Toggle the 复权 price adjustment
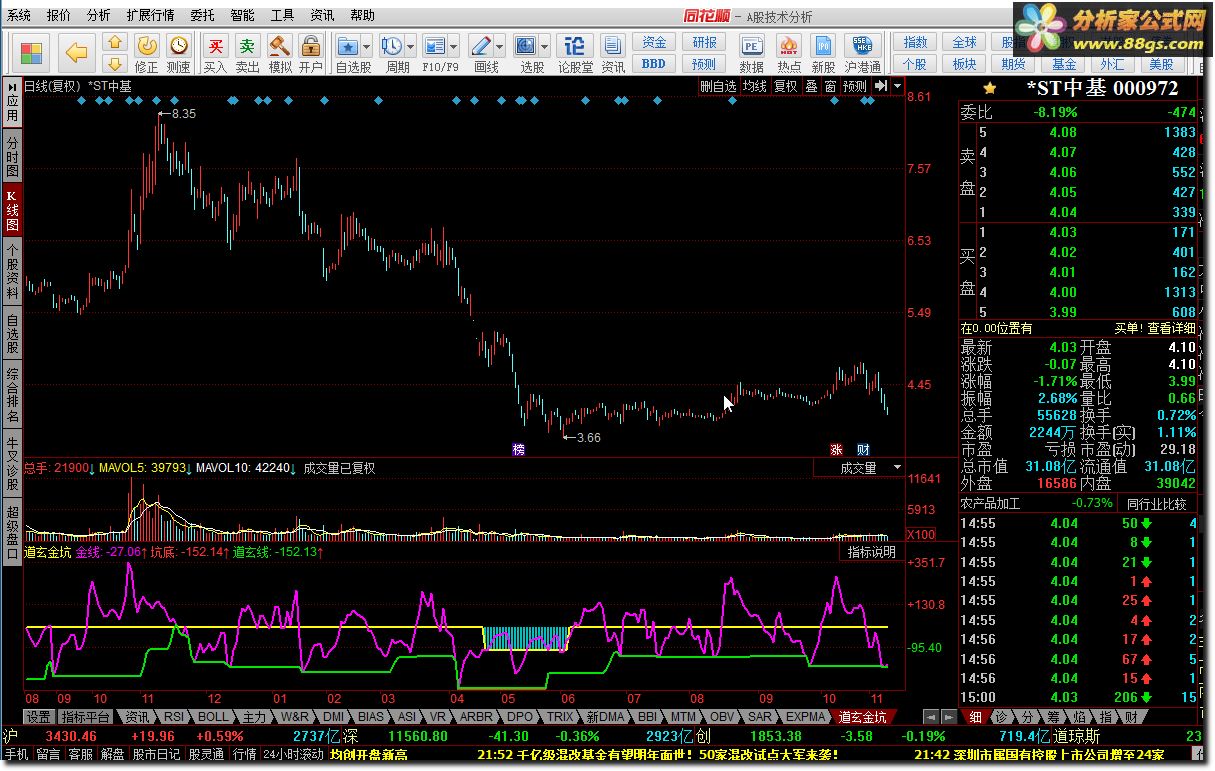This screenshot has height=771, width=1215. (786, 86)
